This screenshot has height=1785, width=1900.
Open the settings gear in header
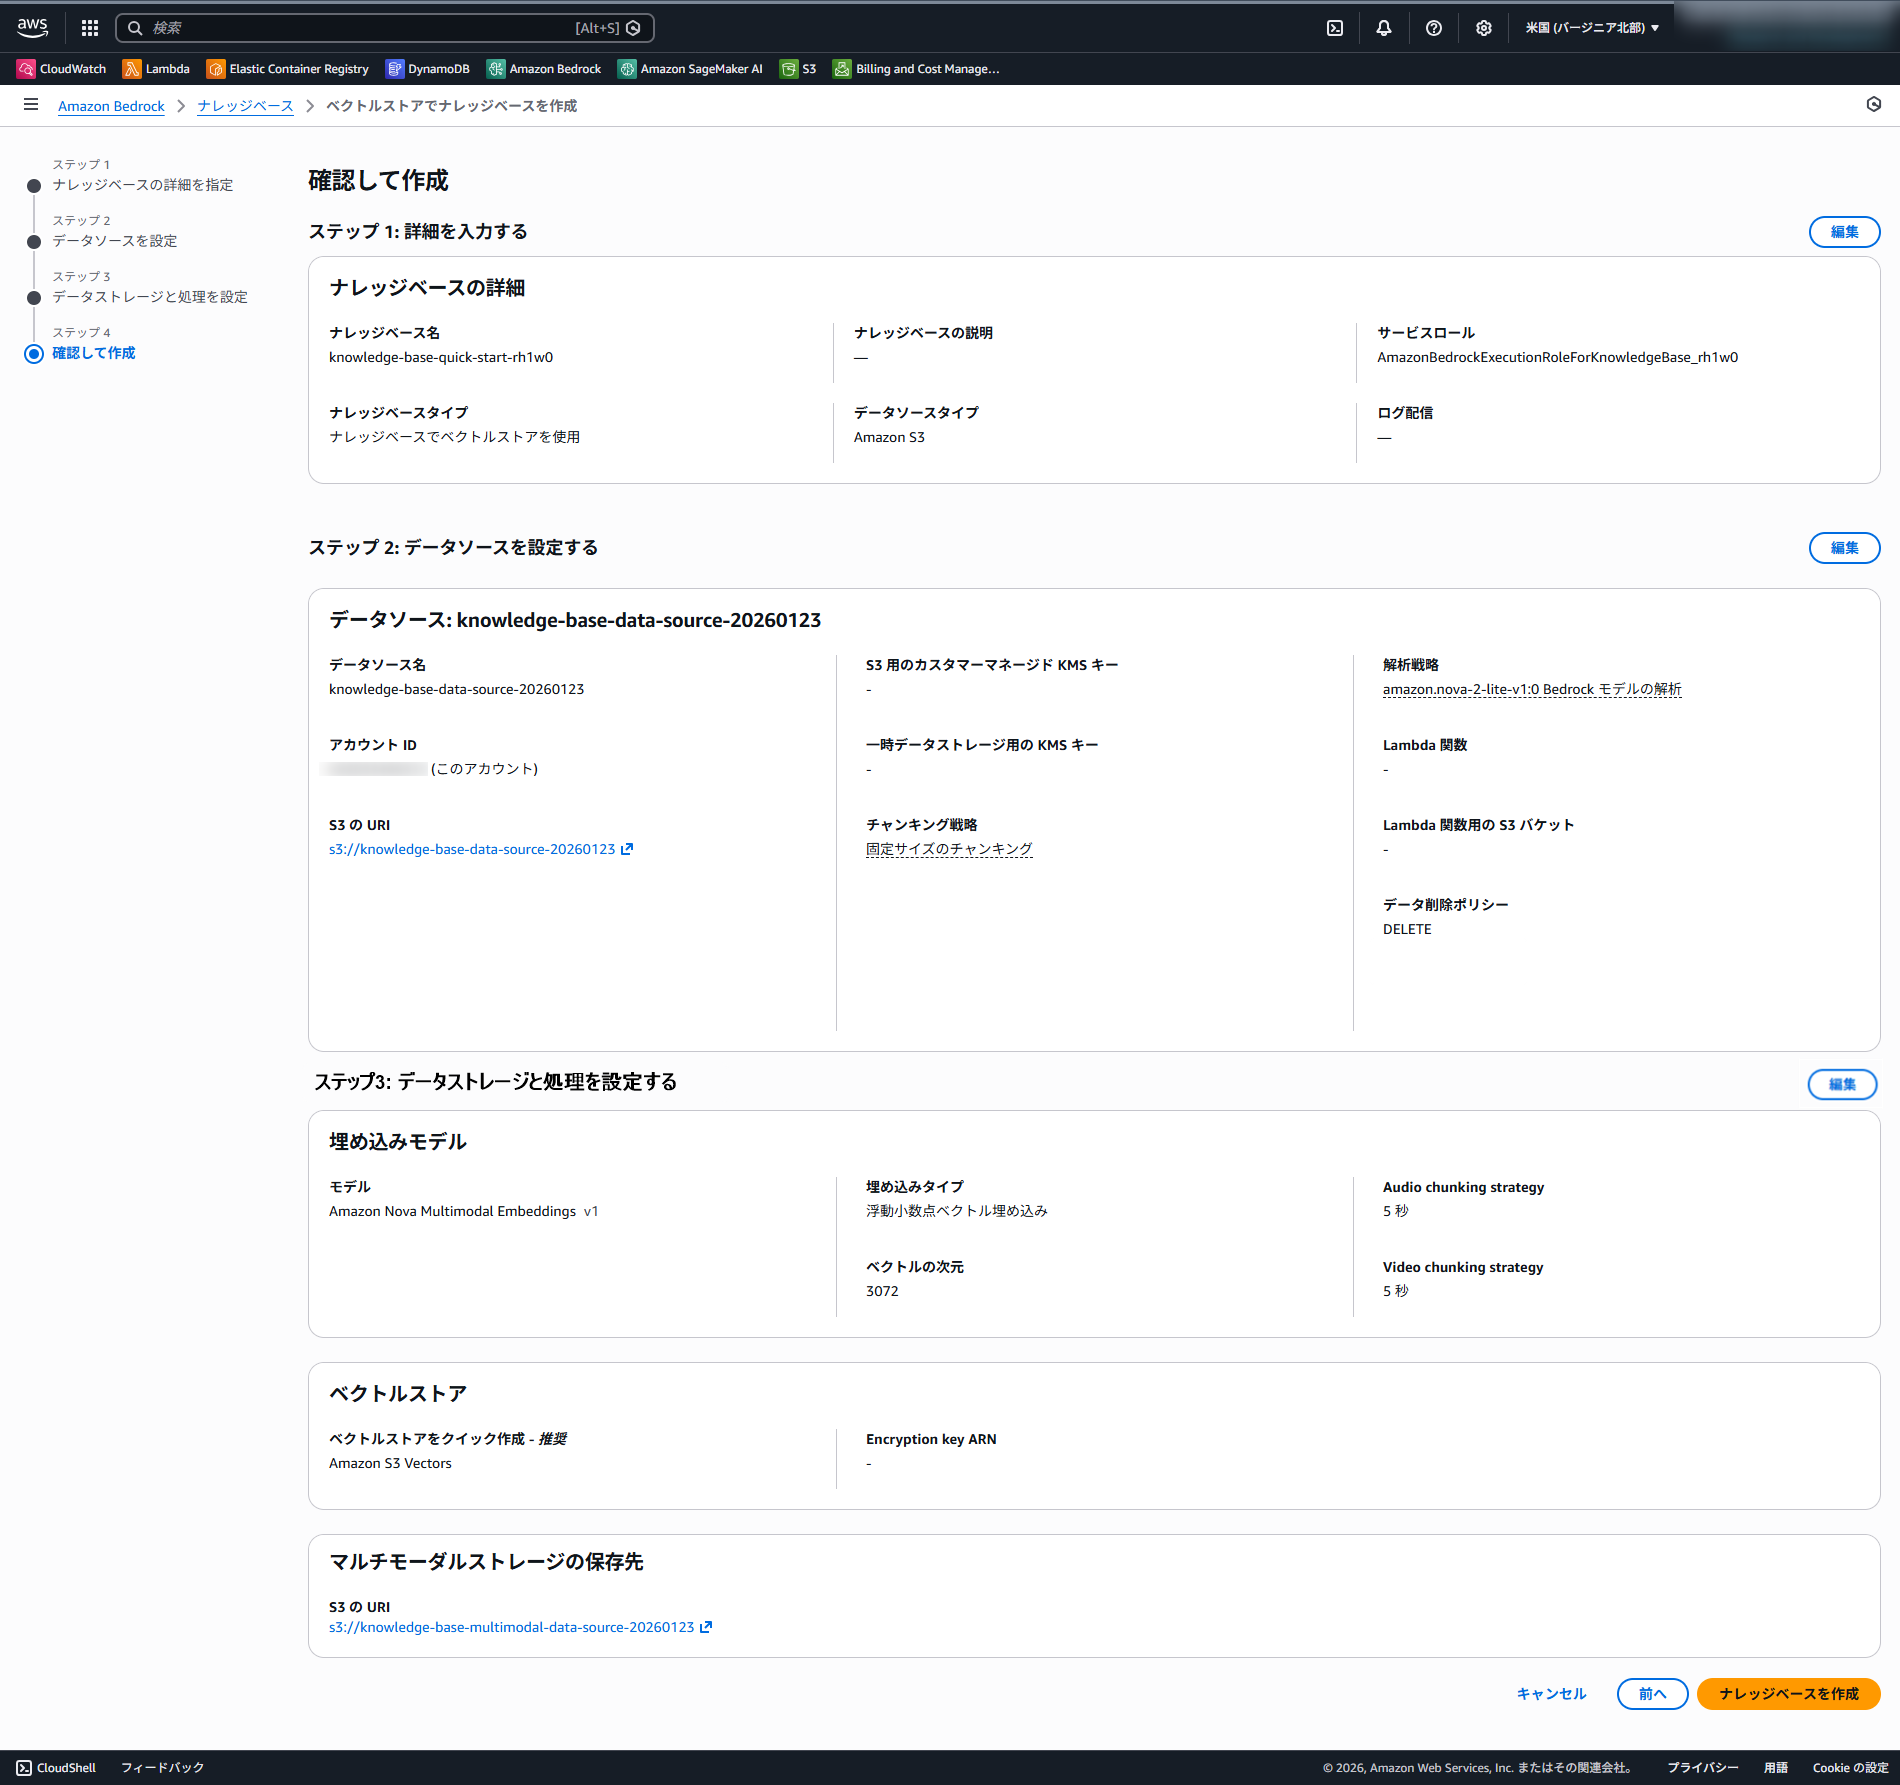[x=1484, y=28]
